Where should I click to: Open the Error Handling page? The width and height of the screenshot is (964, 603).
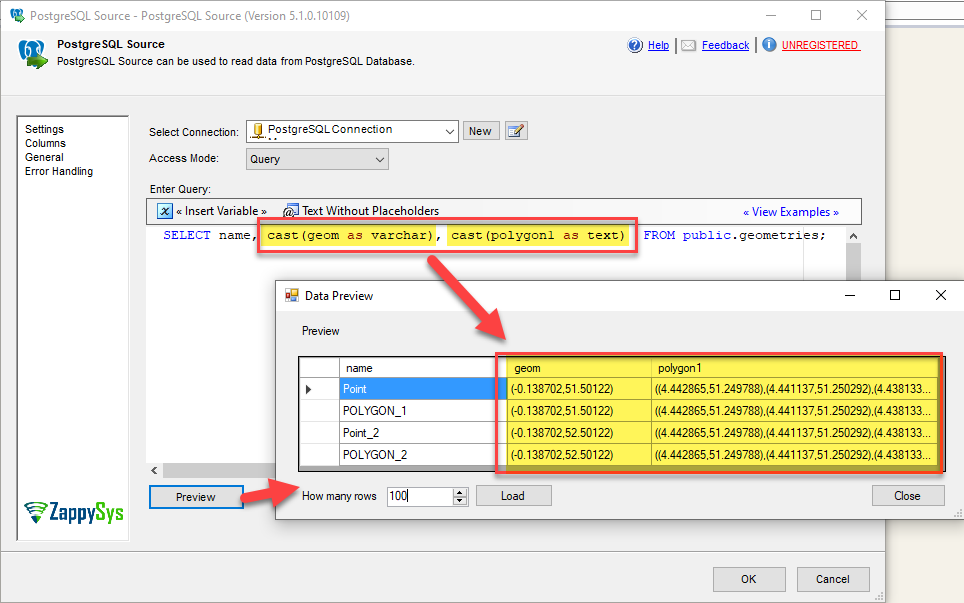[x=59, y=171]
